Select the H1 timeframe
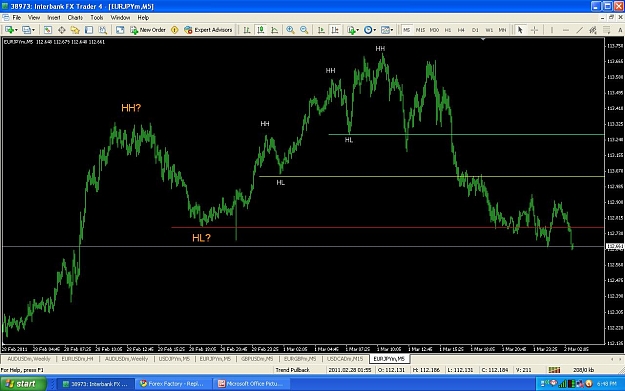This screenshot has width=625, height=391. (448, 30)
